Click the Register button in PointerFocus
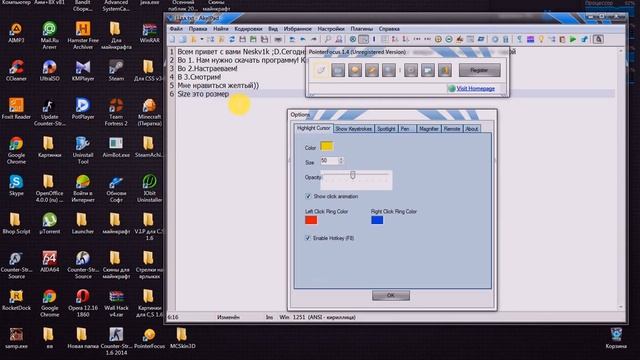The width and height of the screenshot is (640, 360). [479, 70]
